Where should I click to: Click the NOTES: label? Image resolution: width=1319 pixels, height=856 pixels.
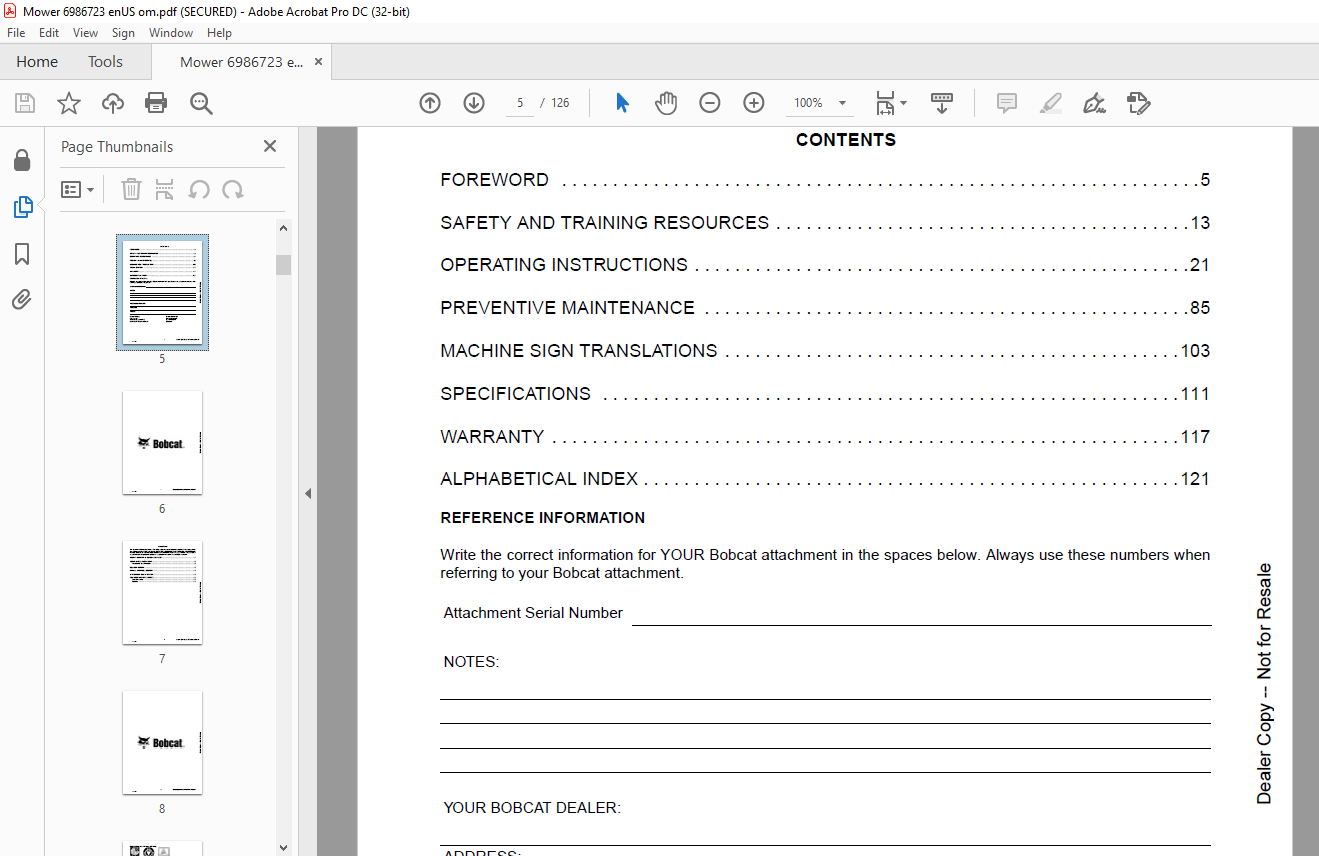pyautogui.click(x=471, y=662)
